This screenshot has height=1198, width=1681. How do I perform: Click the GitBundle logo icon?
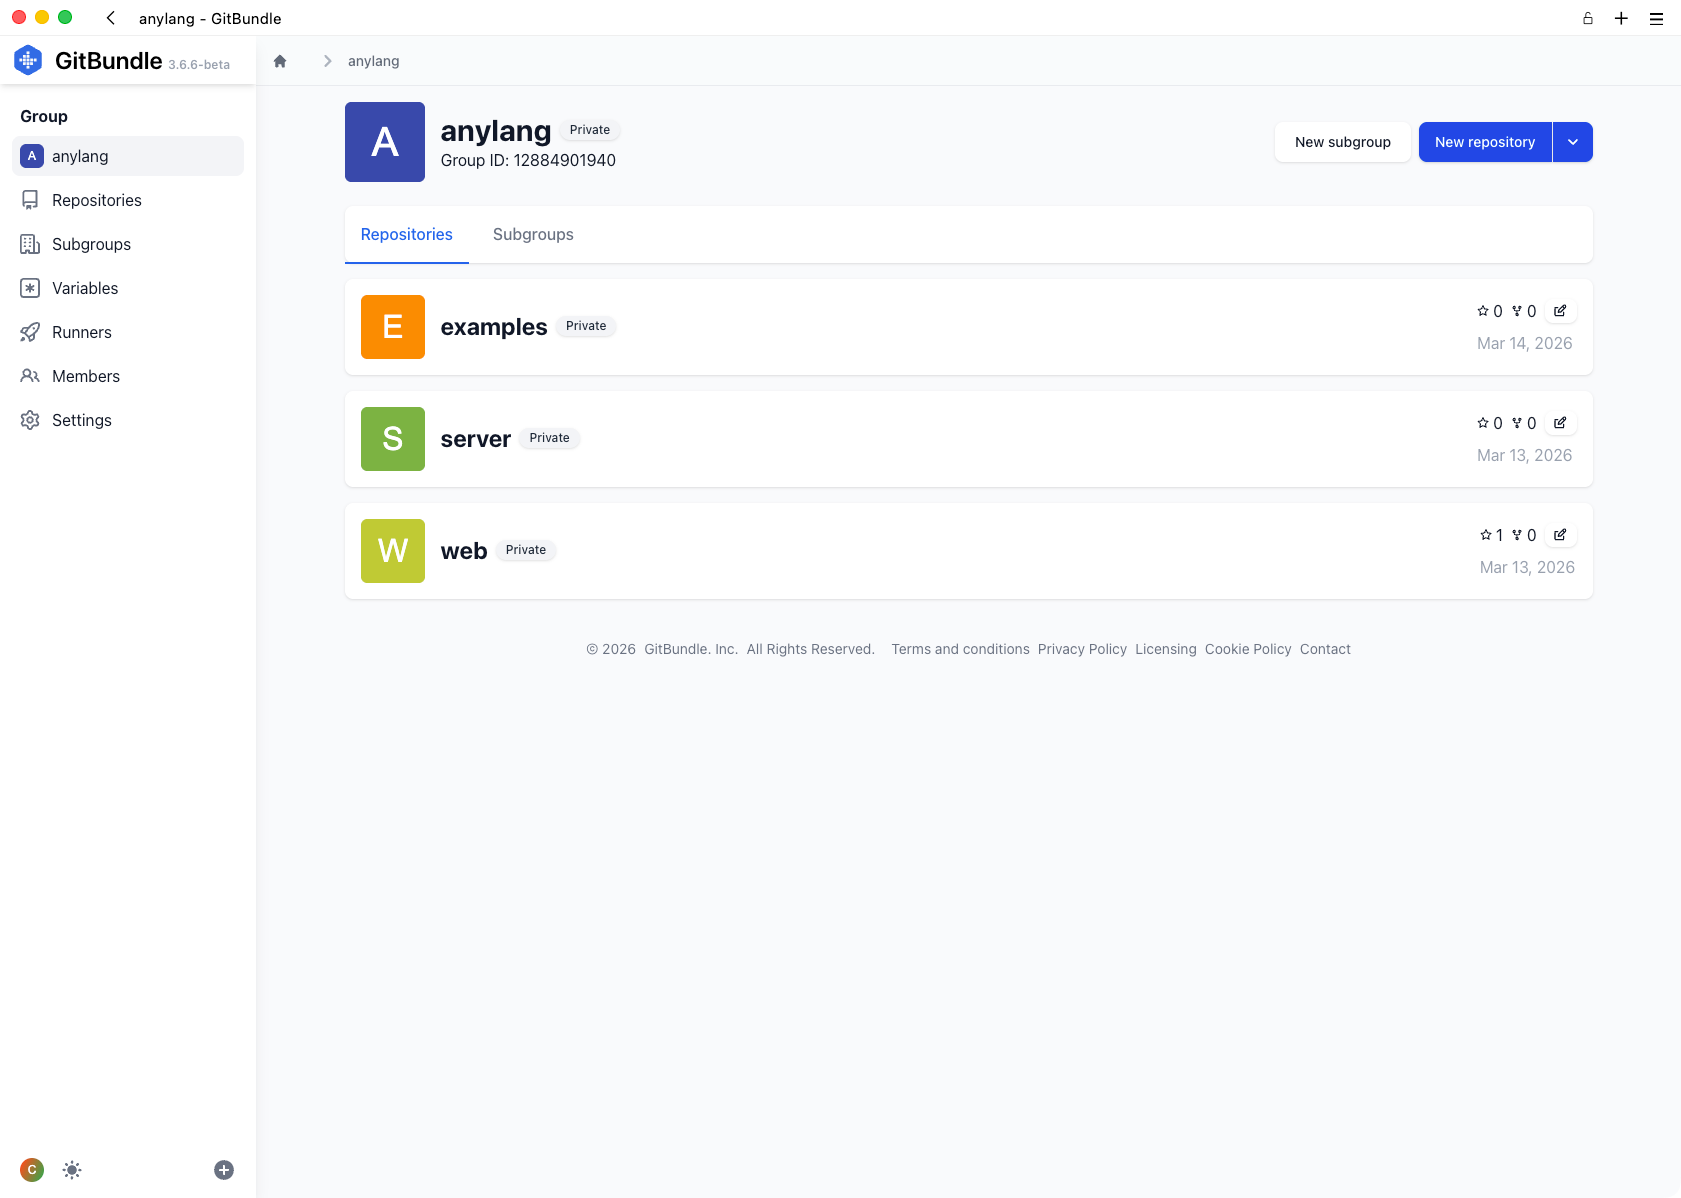point(28,60)
